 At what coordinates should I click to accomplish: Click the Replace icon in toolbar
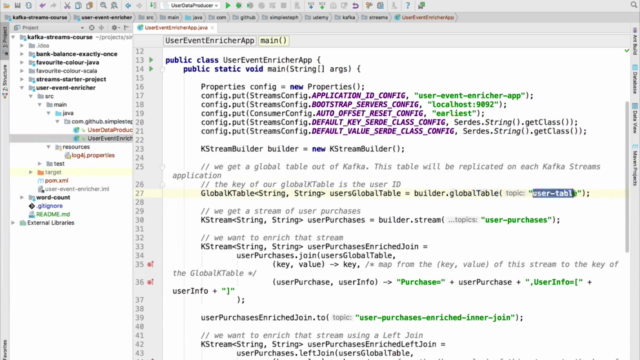114,6
